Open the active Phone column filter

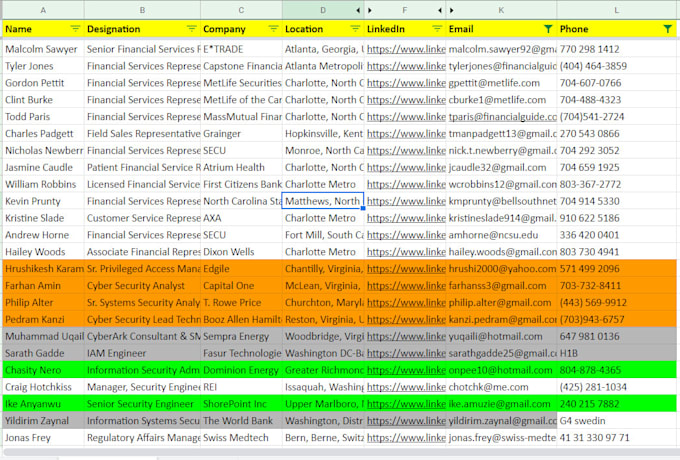(667, 29)
